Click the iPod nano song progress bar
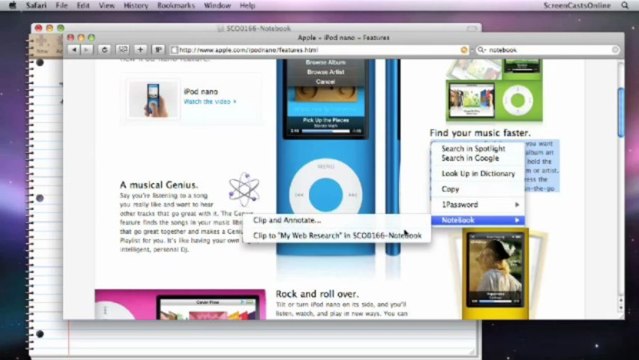Viewport: 639px width, 360px height. pos(326,131)
